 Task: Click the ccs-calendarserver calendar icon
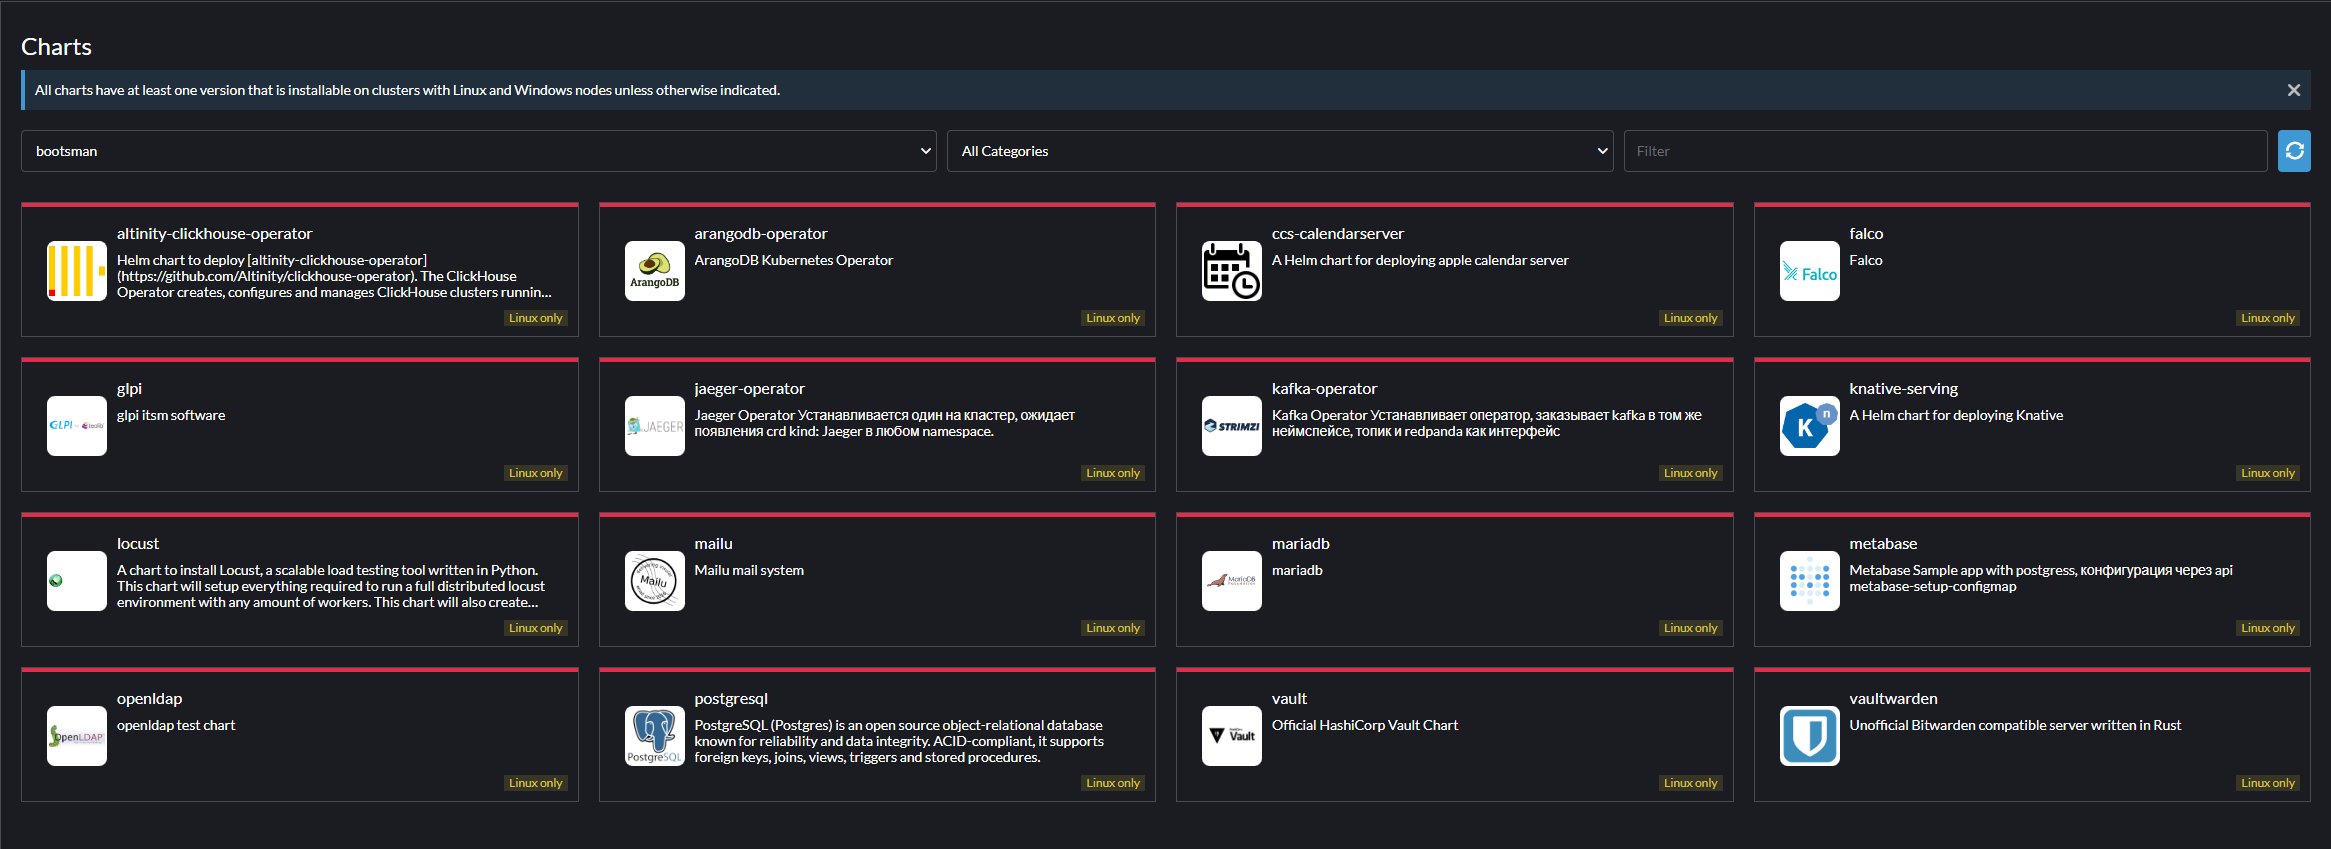1231,271
